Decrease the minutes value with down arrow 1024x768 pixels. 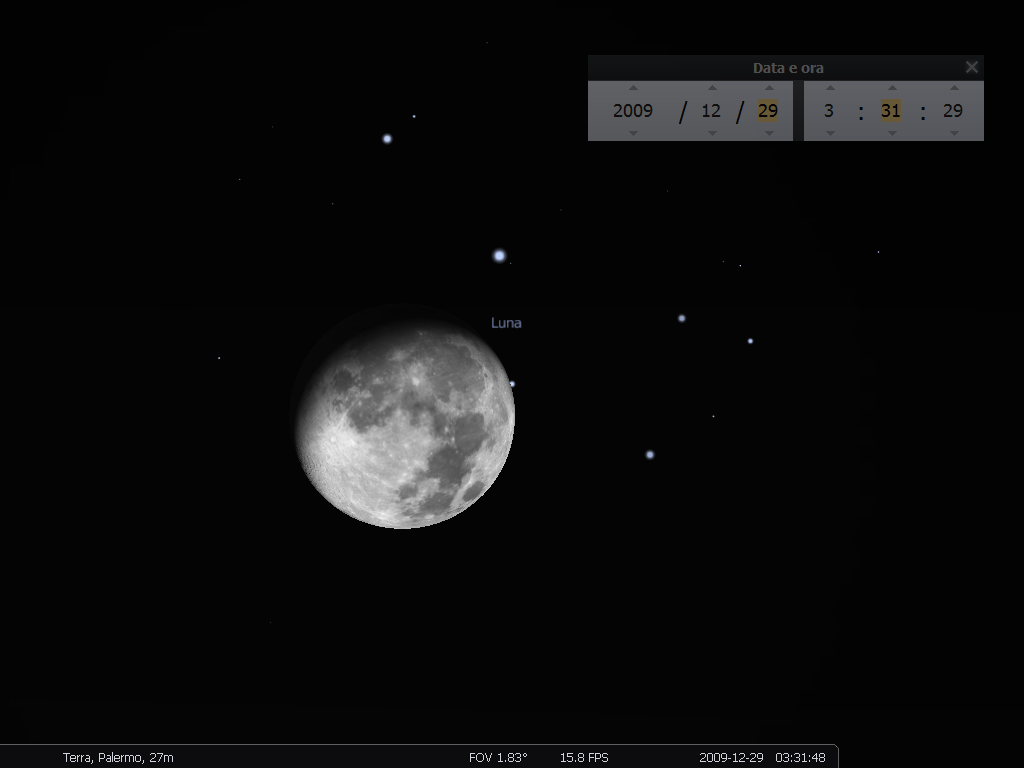[x=892, y=133]
